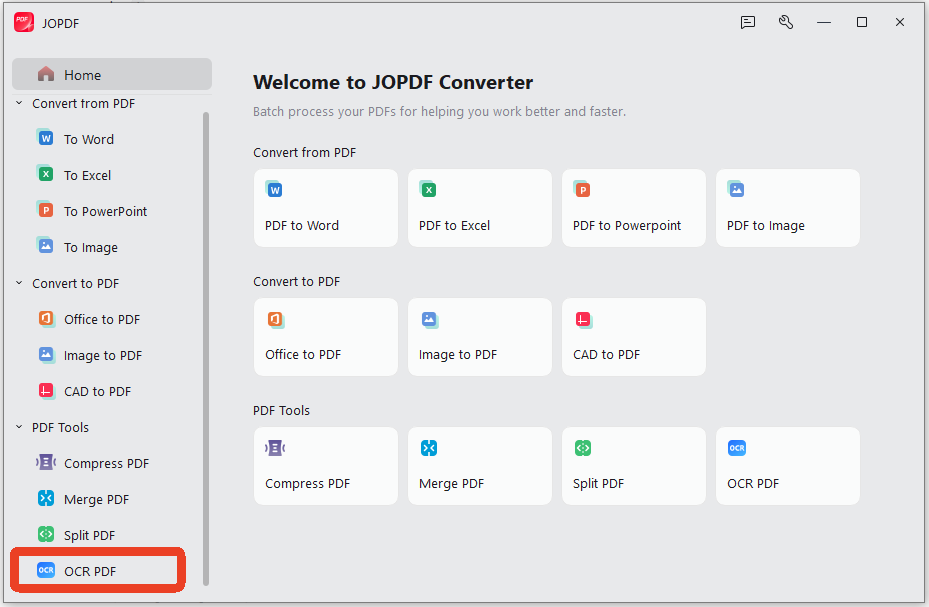Open the PDF to Word card label
Image resolution: width=929 pixels, height=607 pixels.
click(x=302, y=226)
